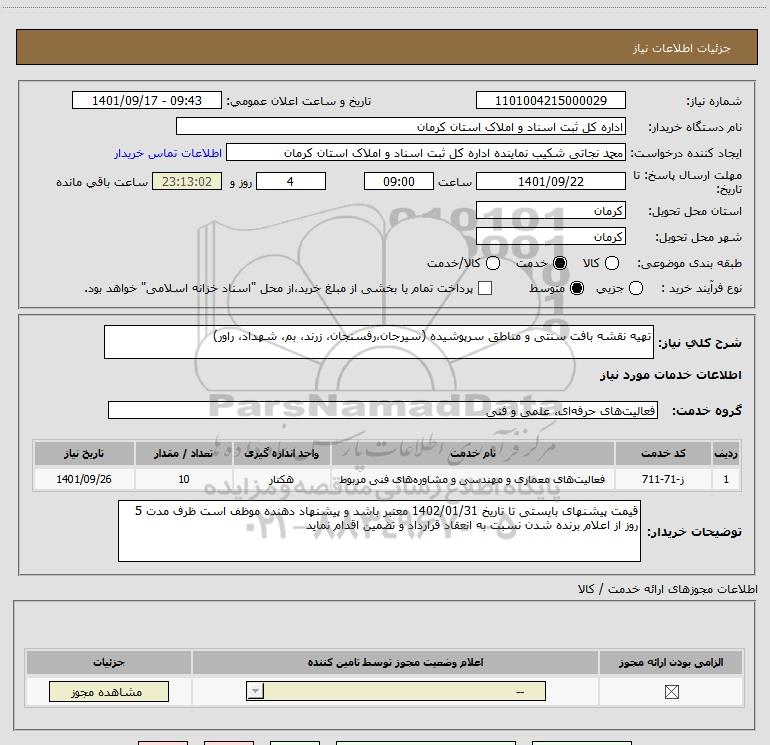Open the اطلاعات تماس خریدار link
This screenshot has height=745, width=770.
point(168,153)
